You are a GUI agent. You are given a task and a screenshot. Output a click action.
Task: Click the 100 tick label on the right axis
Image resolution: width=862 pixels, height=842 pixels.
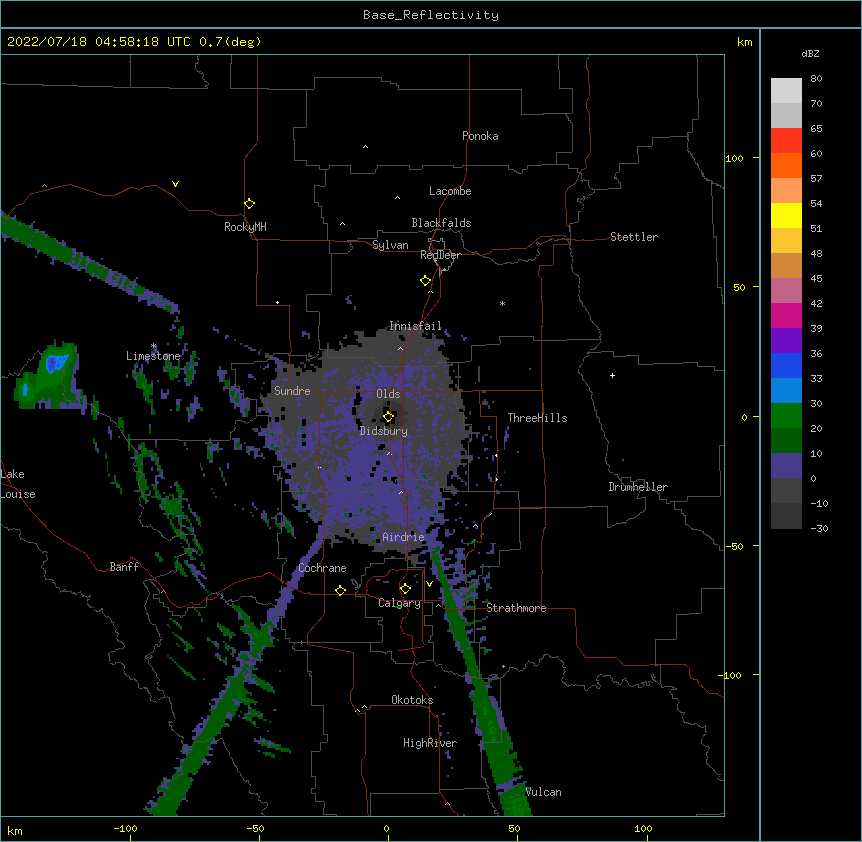click(734, 158)
